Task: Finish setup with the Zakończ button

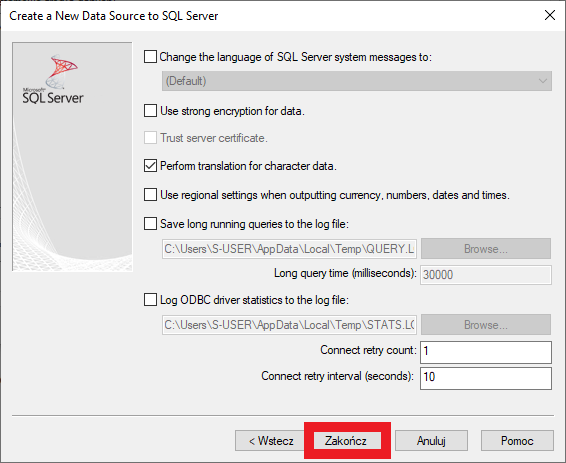Action: [x=347, y=440]
